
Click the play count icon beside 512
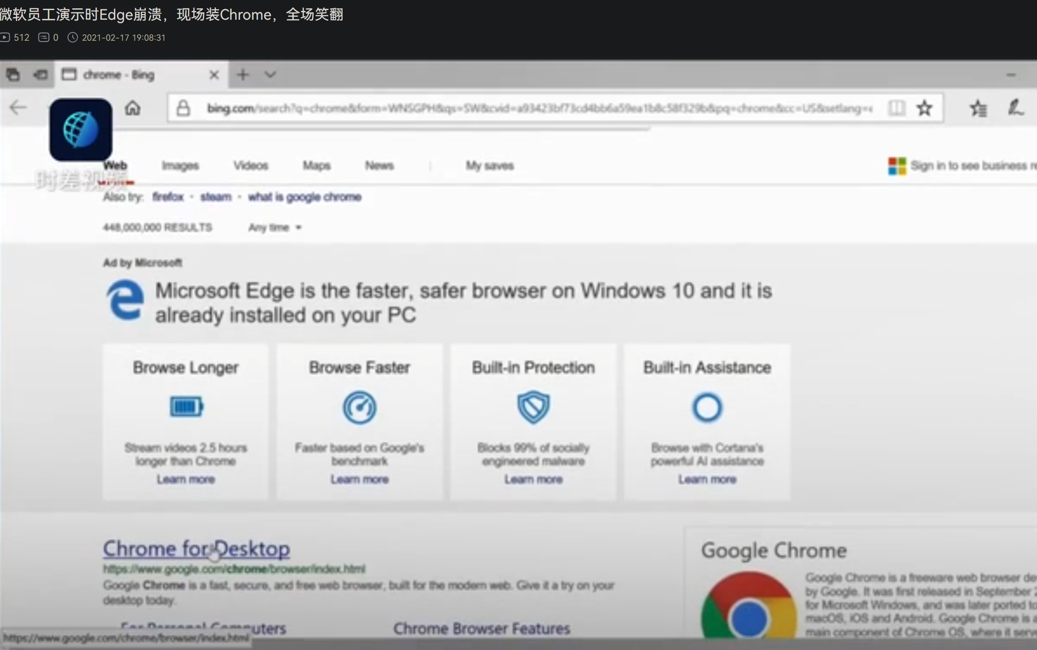click(5, 38)
